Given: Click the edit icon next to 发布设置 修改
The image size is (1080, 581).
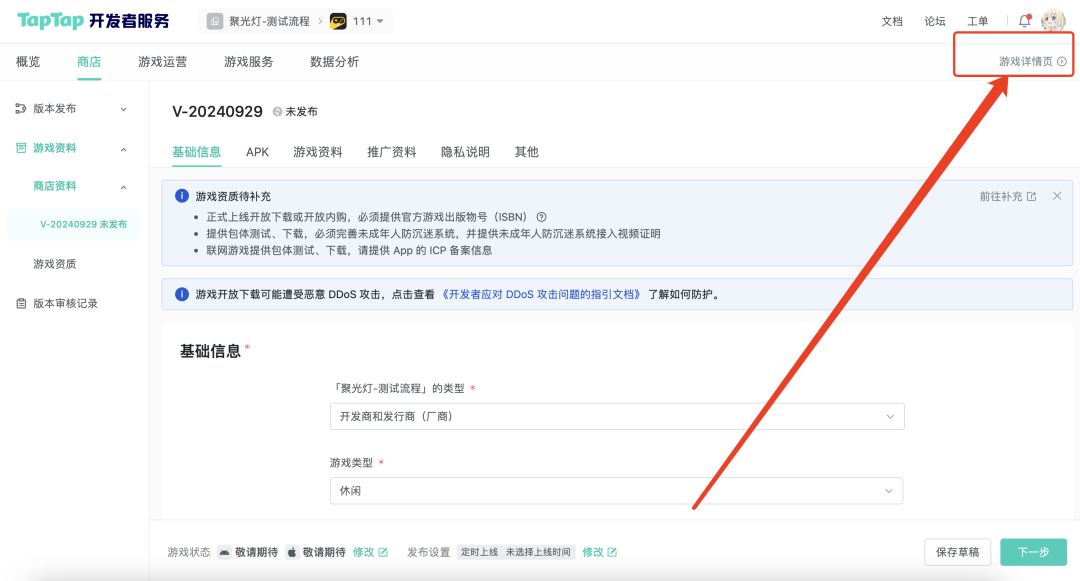Looking at the screenshot, I should click(x=612, y=552).
